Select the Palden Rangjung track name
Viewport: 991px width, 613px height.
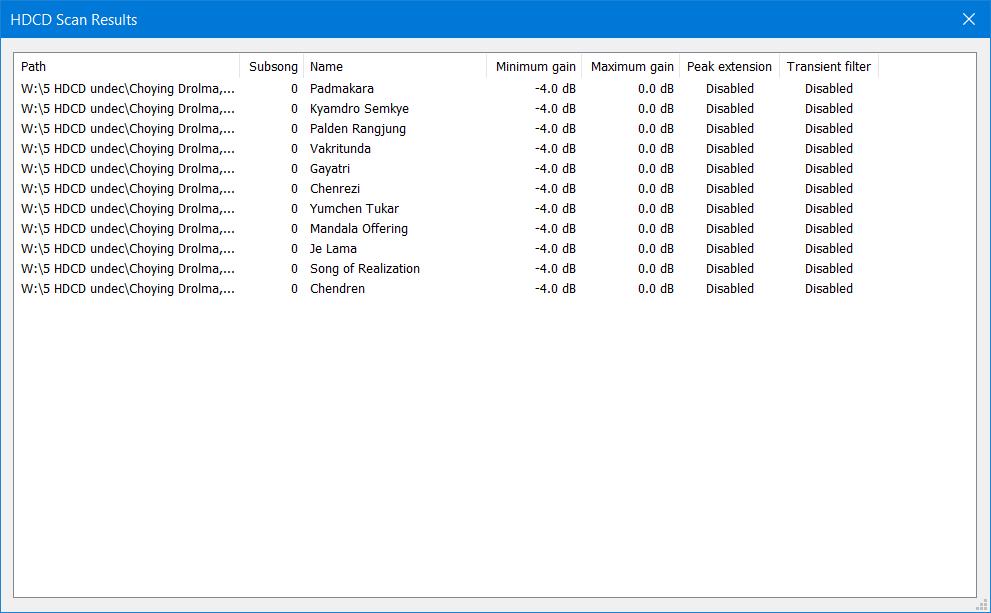pyautogui.click(x=358, y=129)
